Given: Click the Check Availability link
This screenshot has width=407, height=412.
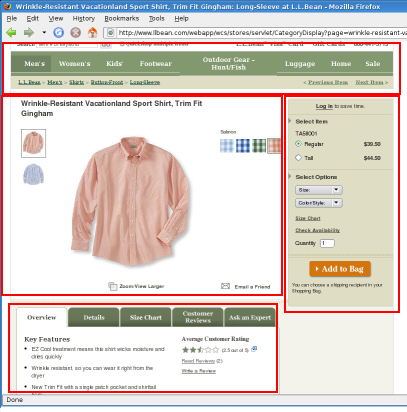Looking at the screenshot, I should point(317,230).
